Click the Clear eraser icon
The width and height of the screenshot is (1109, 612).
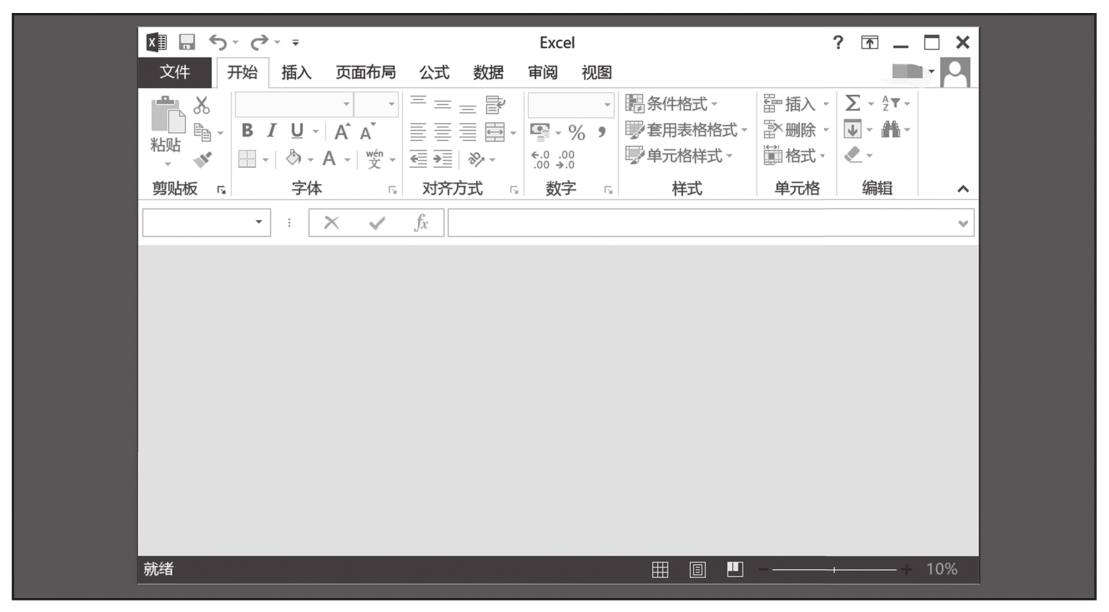pyautogui.click(x=854, y=155)
